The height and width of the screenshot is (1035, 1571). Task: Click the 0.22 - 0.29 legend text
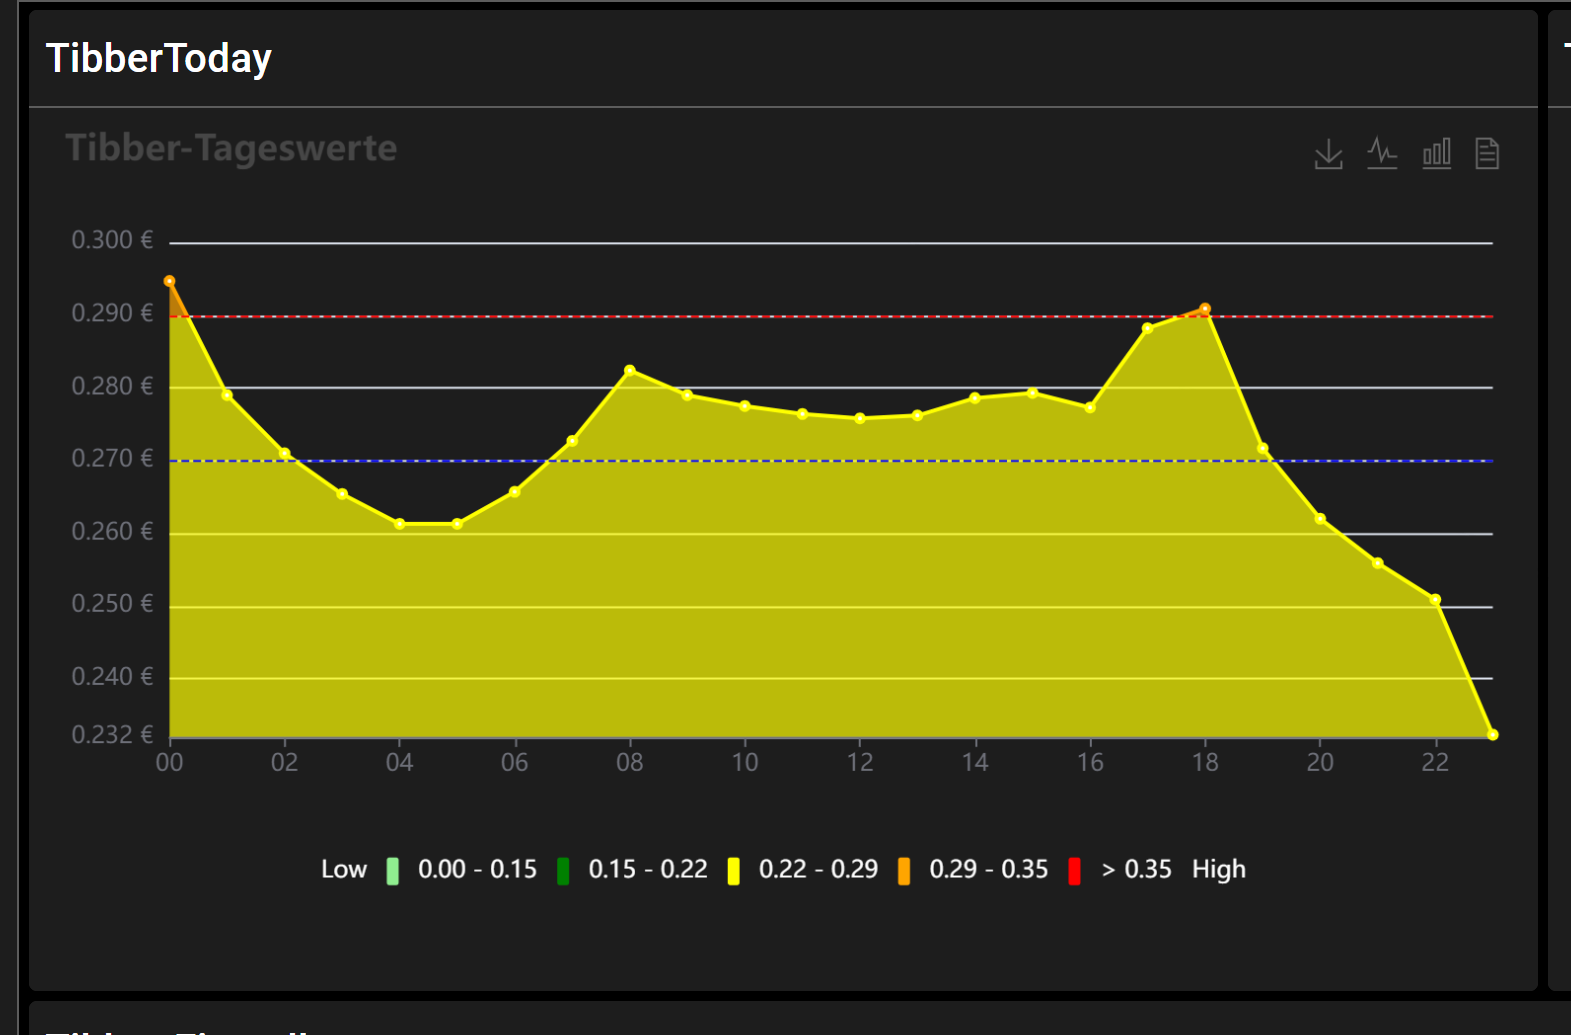click(x=818, y=870)
